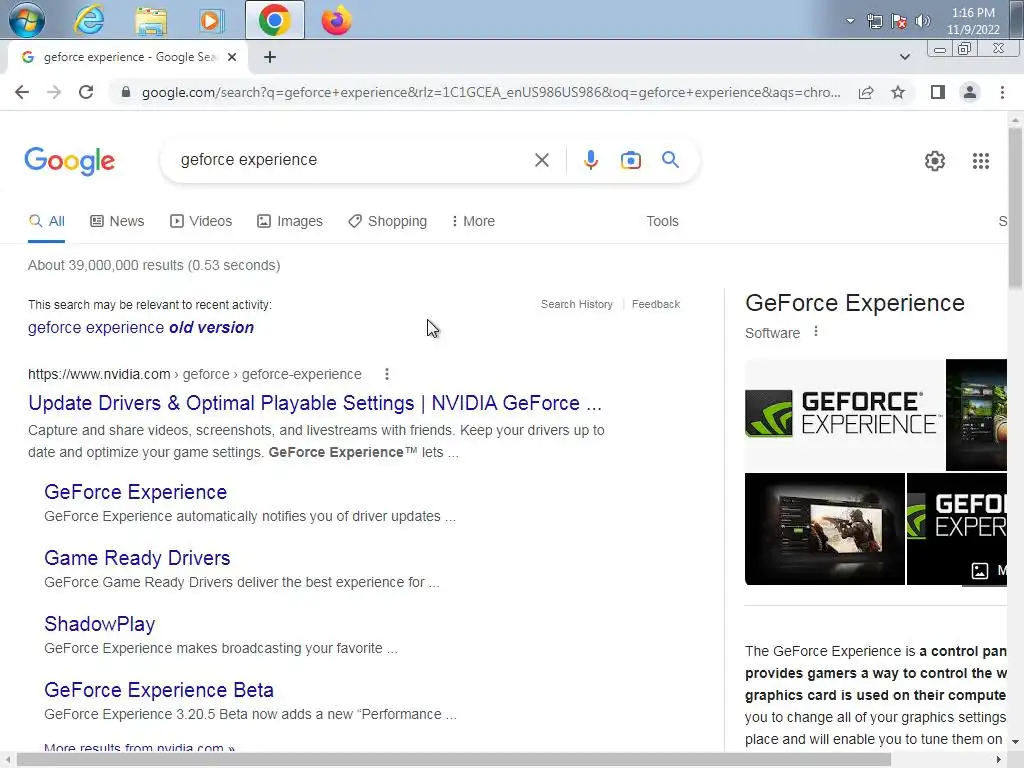Close the geforce experience tab

(x=232, y=57)
